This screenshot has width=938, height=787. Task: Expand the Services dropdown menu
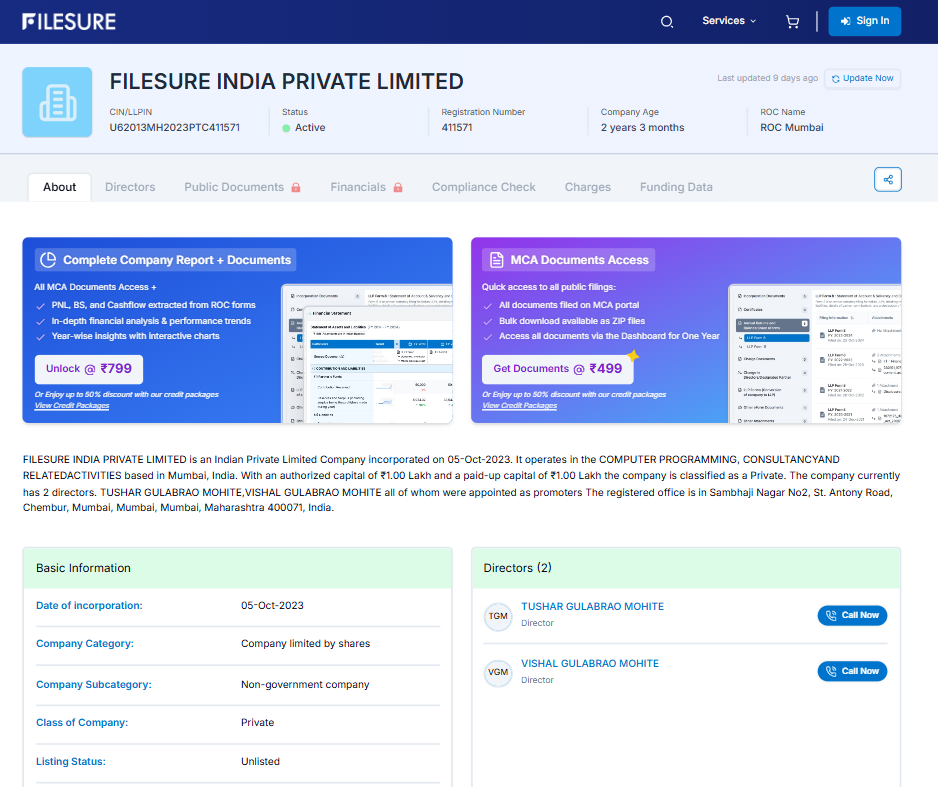pyautogui.click(x=728, y=21)
